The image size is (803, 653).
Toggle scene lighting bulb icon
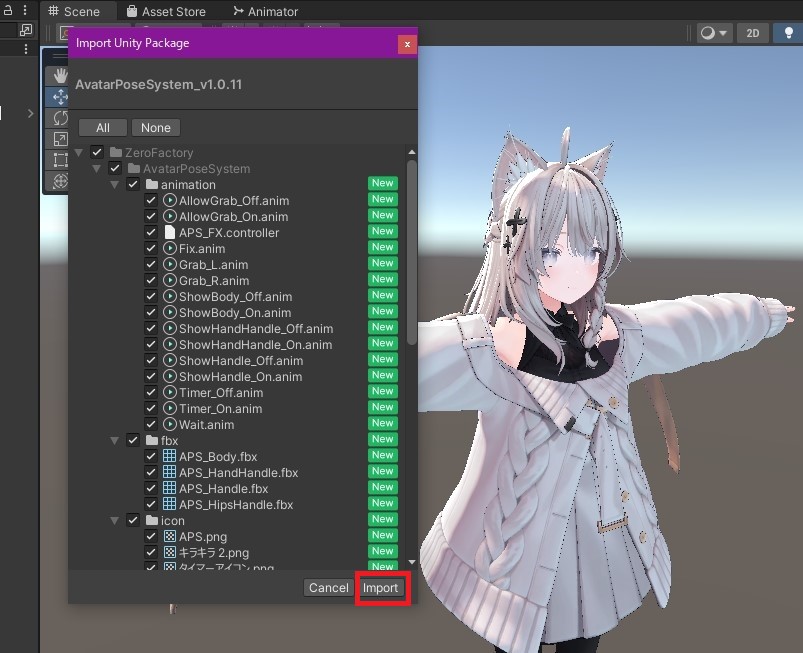[789, 33]
